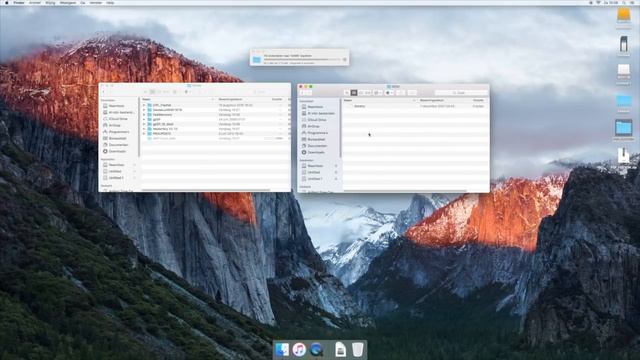Switch right Finder window to Cover Flow

pos(368,93)
